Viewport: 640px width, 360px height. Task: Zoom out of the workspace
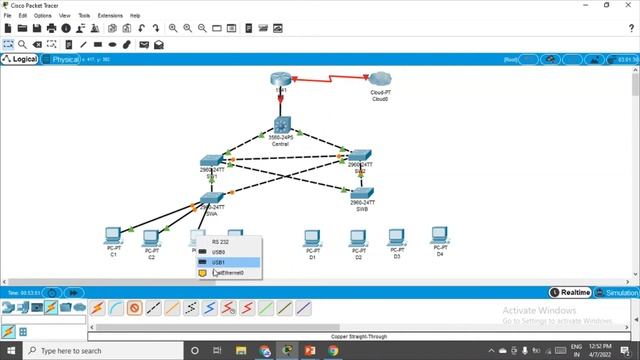tap(202, 28)
